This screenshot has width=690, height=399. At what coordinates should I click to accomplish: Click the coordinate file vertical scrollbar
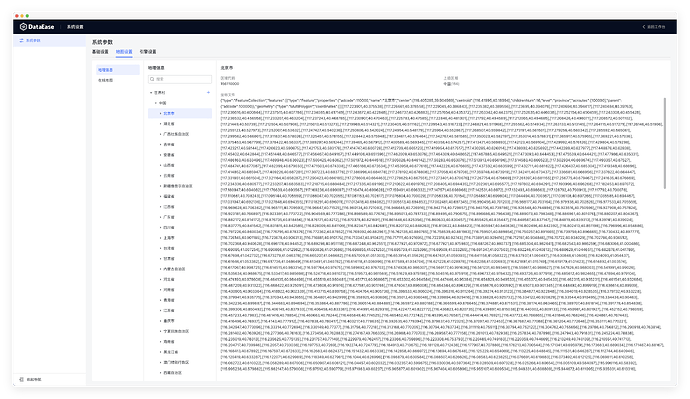664,143
